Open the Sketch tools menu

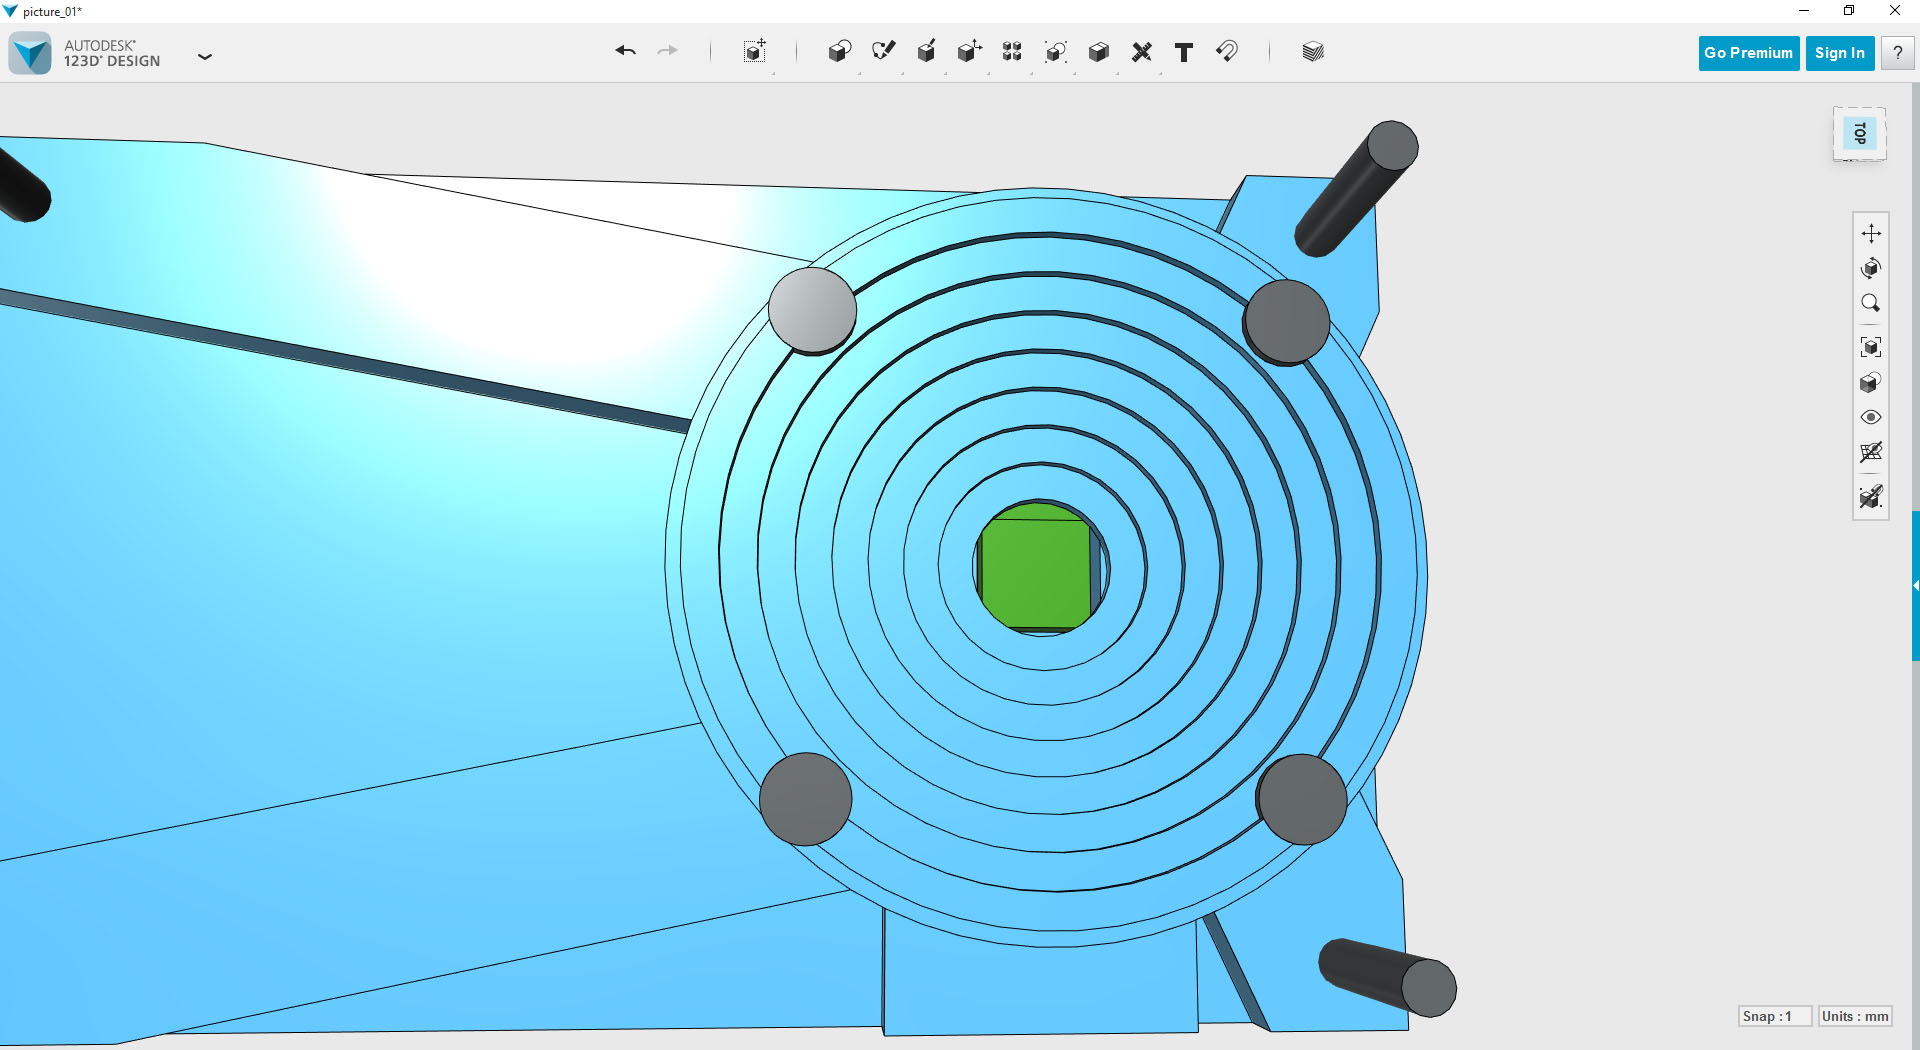[x=883, y=52]
